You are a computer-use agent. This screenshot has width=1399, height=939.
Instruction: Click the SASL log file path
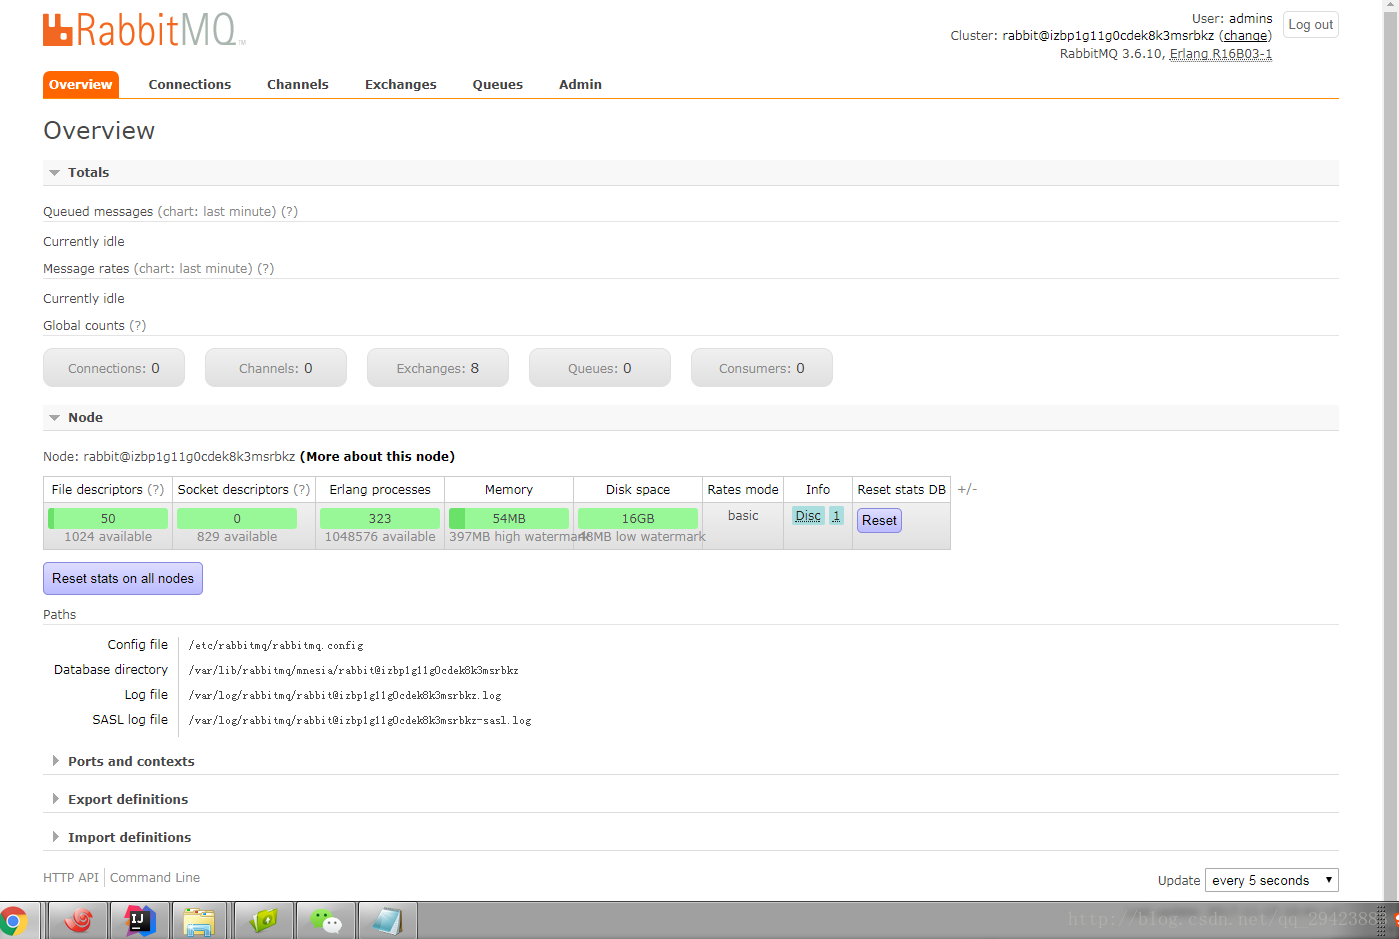[x=360, y=721]
